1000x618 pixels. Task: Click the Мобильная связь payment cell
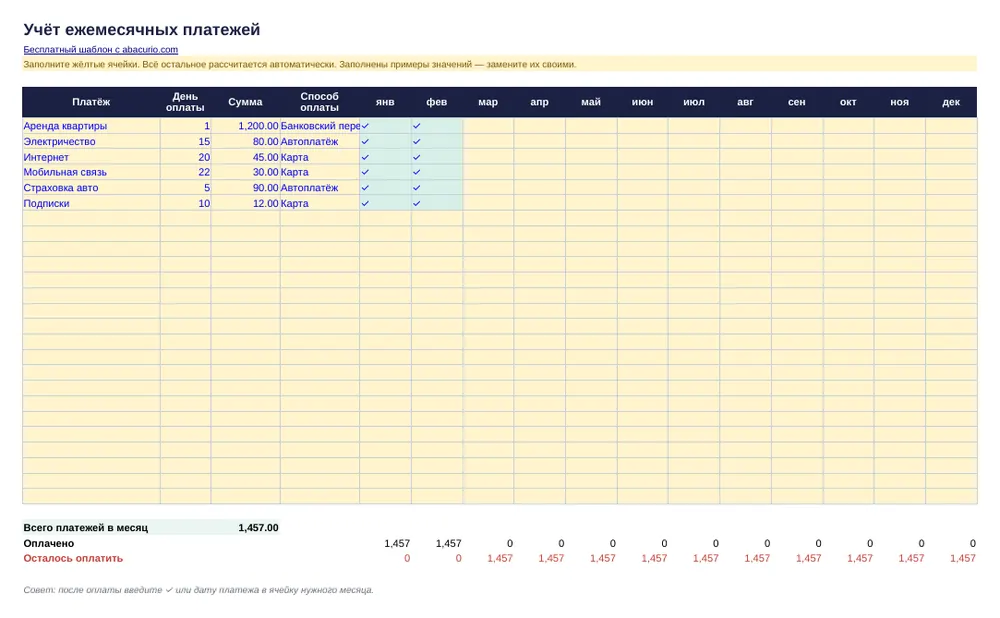tap(91, 172)
